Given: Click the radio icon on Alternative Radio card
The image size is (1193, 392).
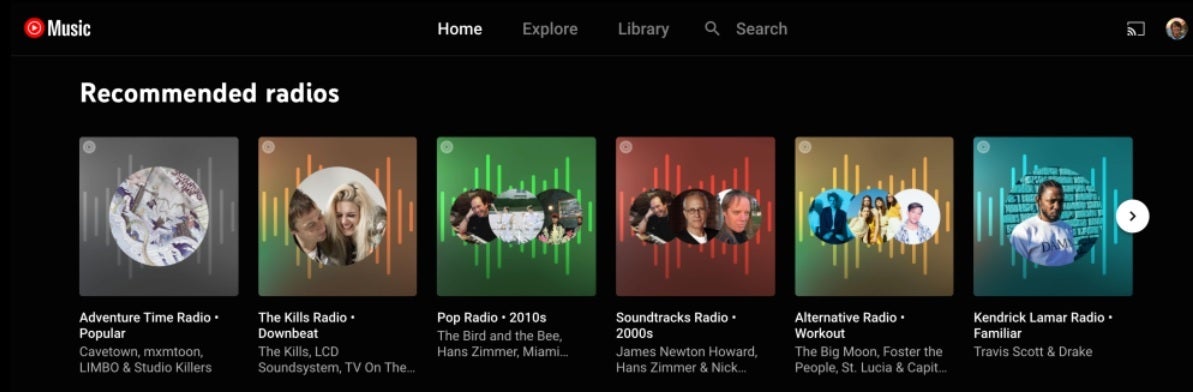Looking at the screenshot, I should click(804, 147).
